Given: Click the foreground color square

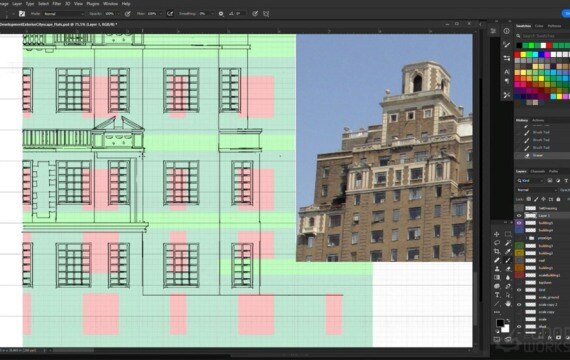Looking at the screenshot, I should (x=500, y=323).
